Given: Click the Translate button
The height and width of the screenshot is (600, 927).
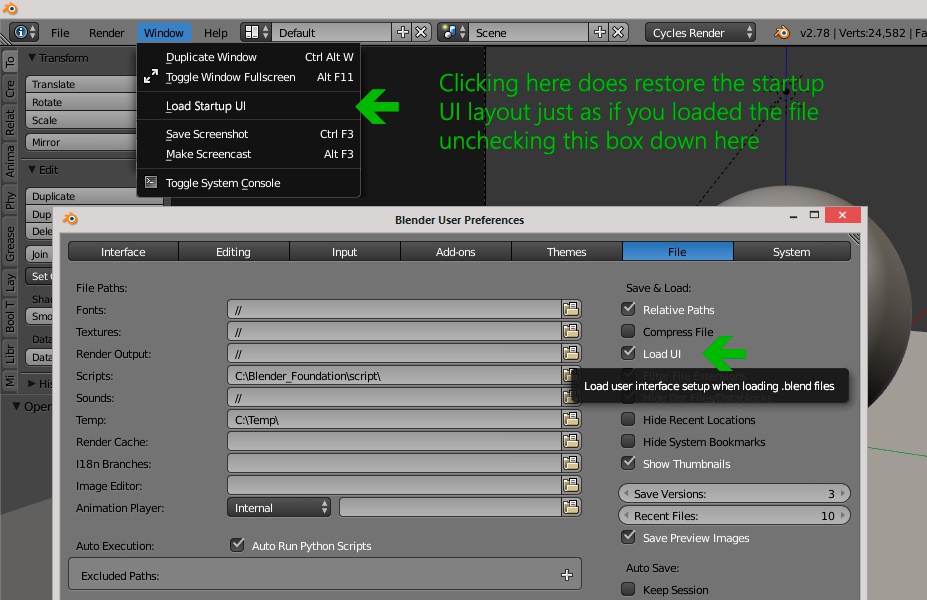Looking at the screenshot, I should (82, 84).
